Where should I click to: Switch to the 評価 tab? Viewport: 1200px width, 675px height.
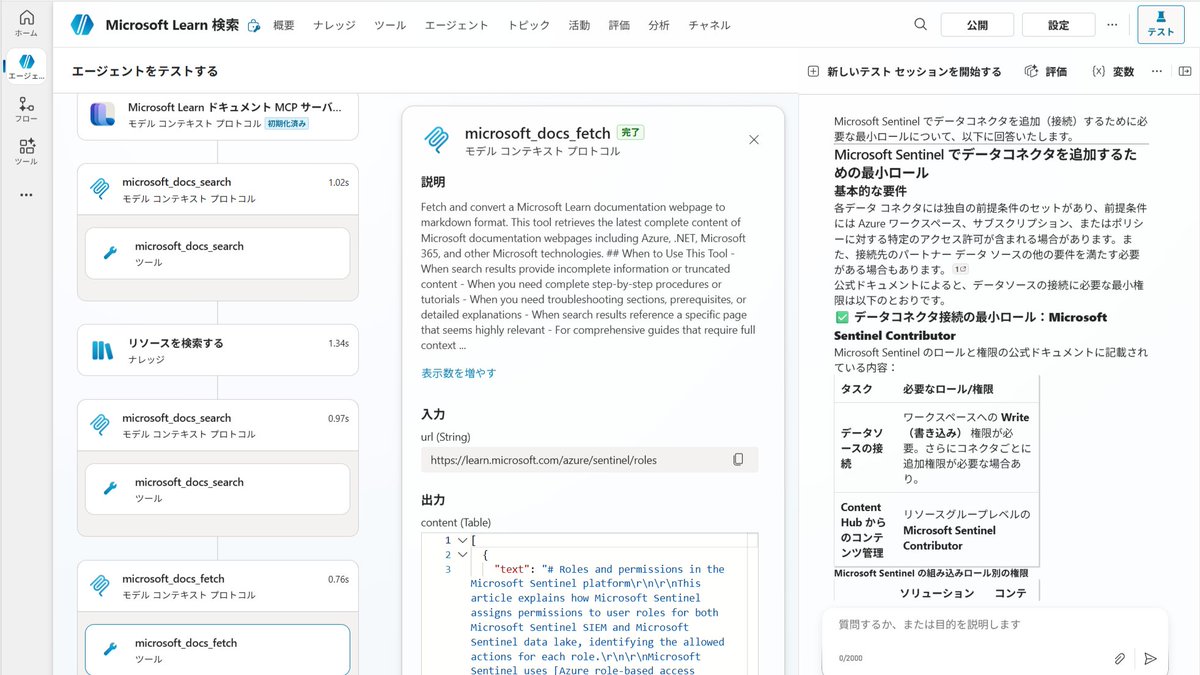coord(619,25)
